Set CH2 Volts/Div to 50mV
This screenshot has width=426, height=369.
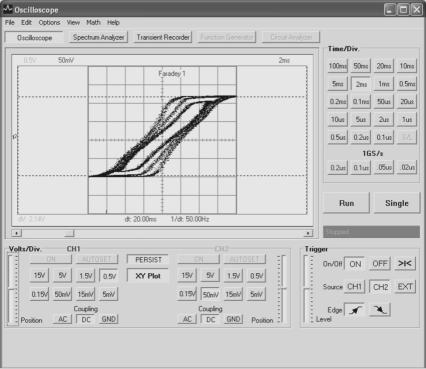[x=210, y=294]
